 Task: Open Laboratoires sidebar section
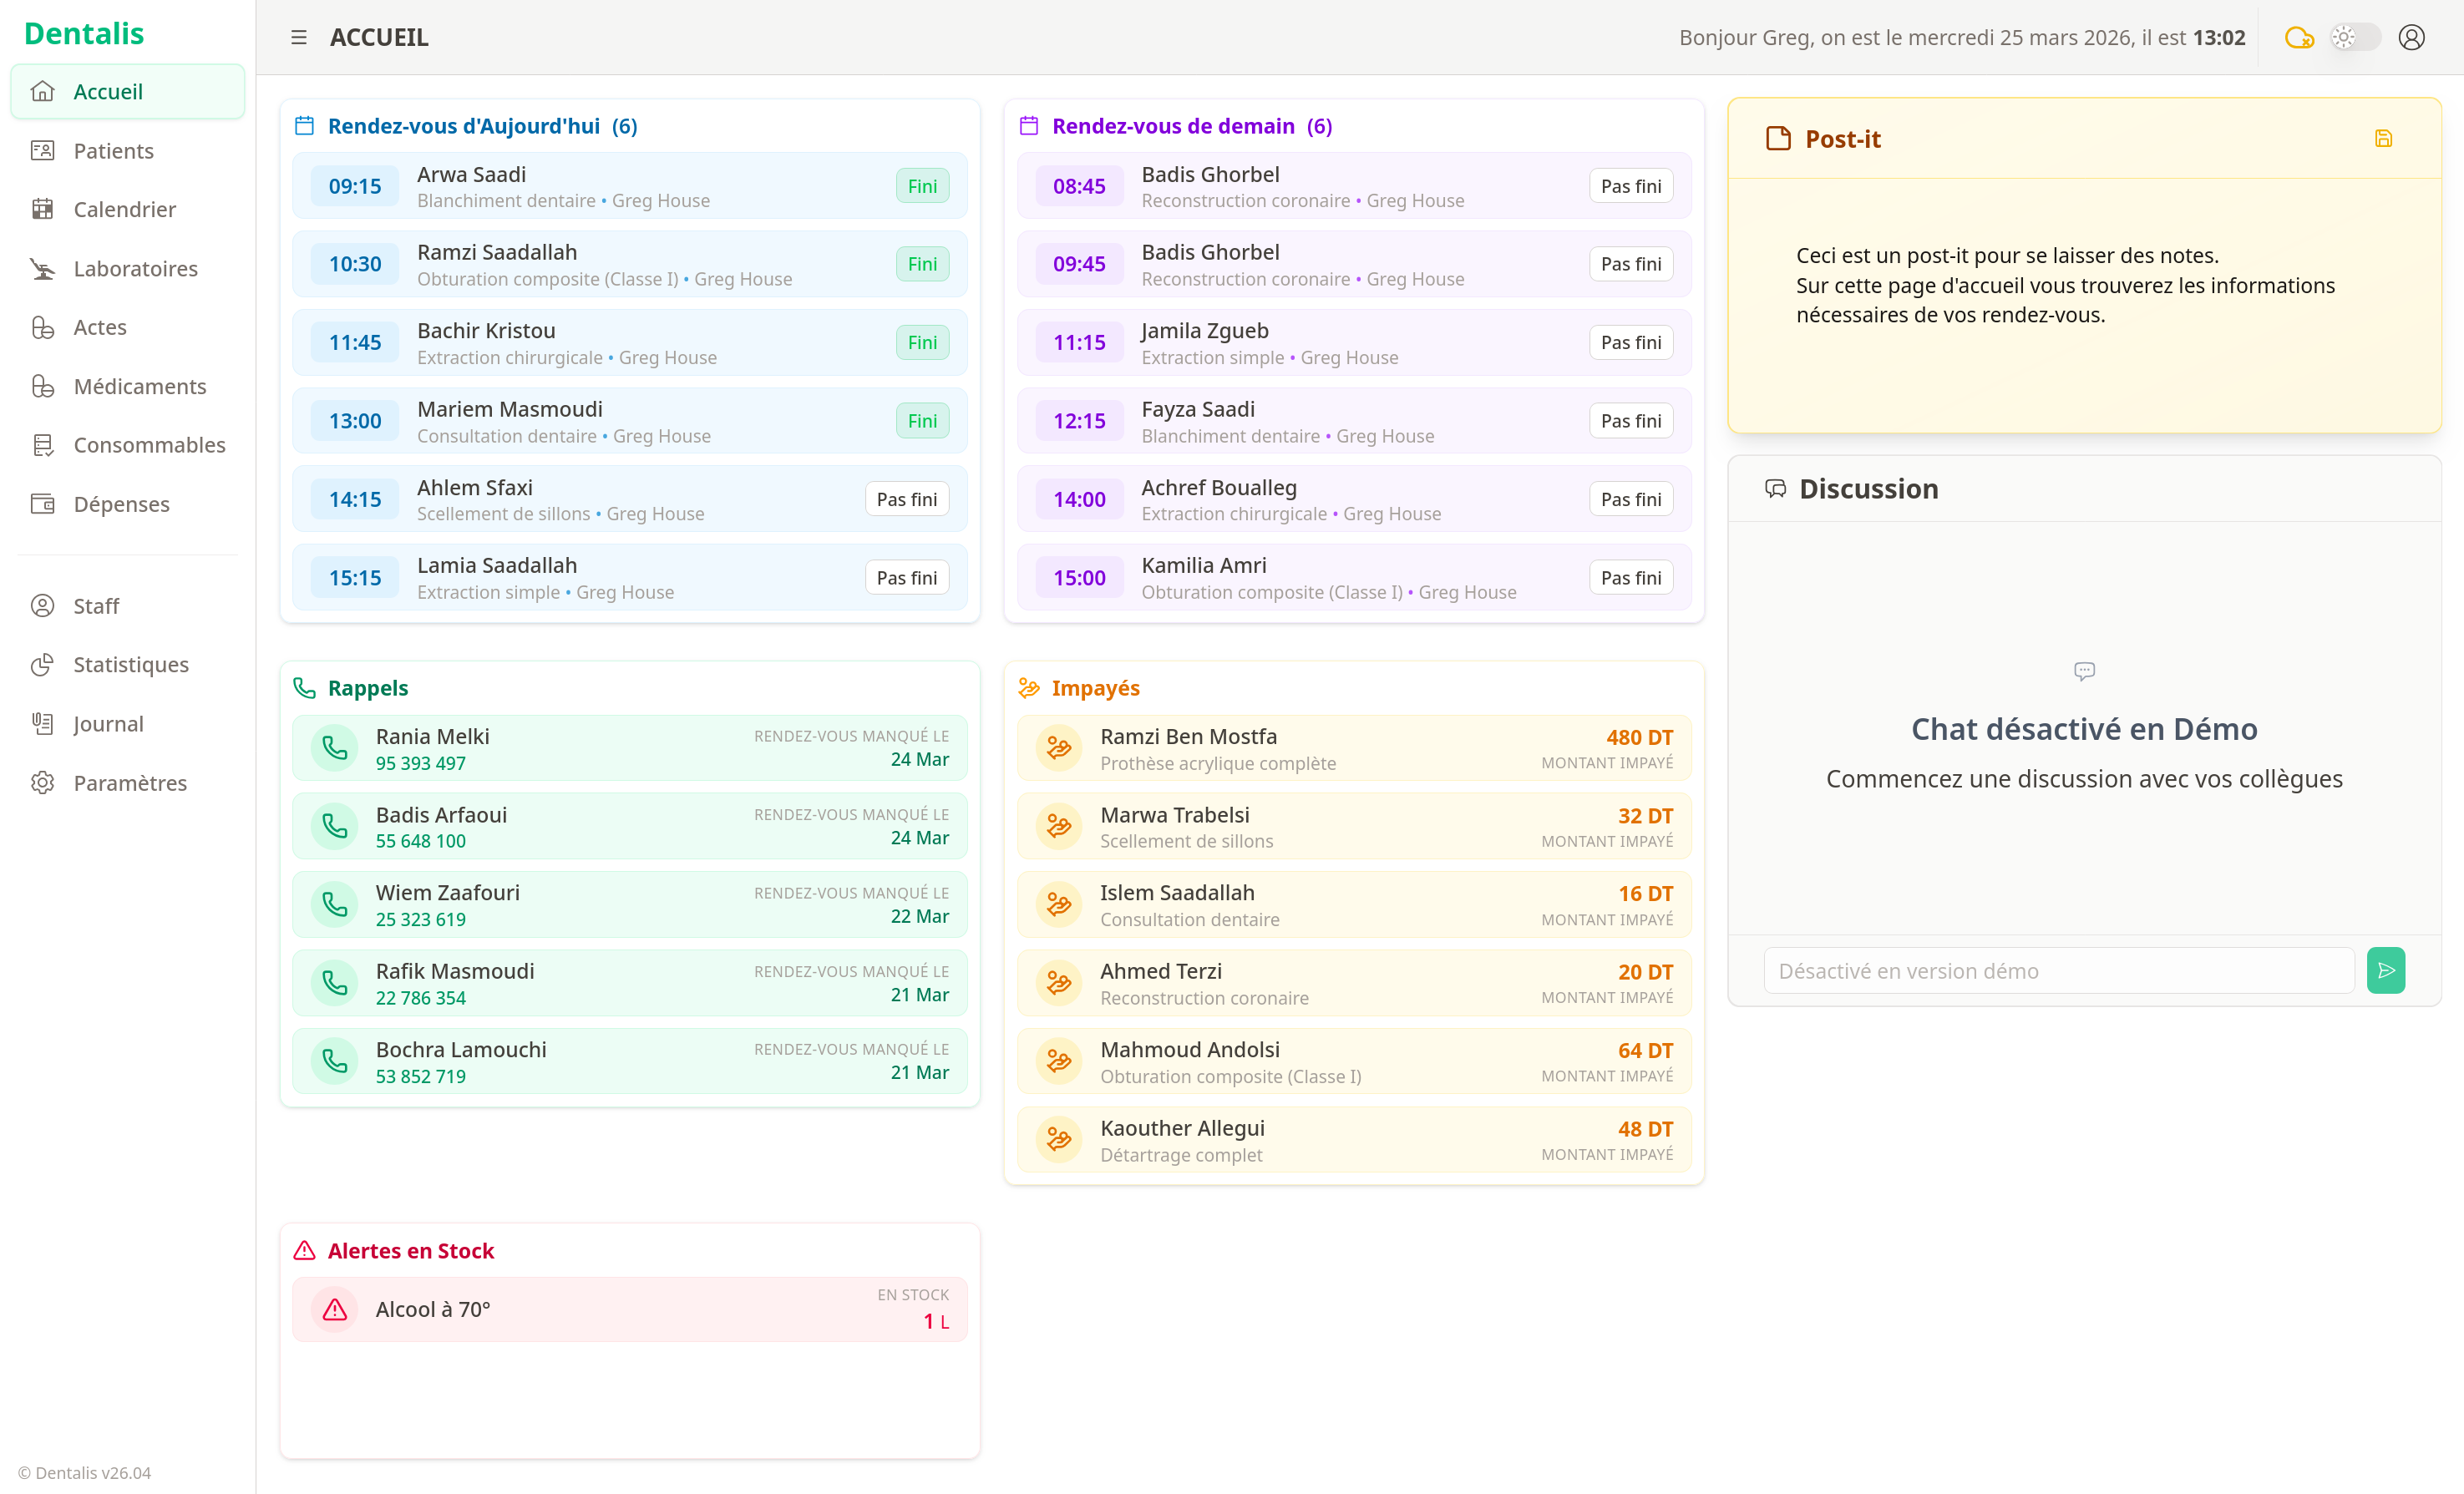point(135,269)
